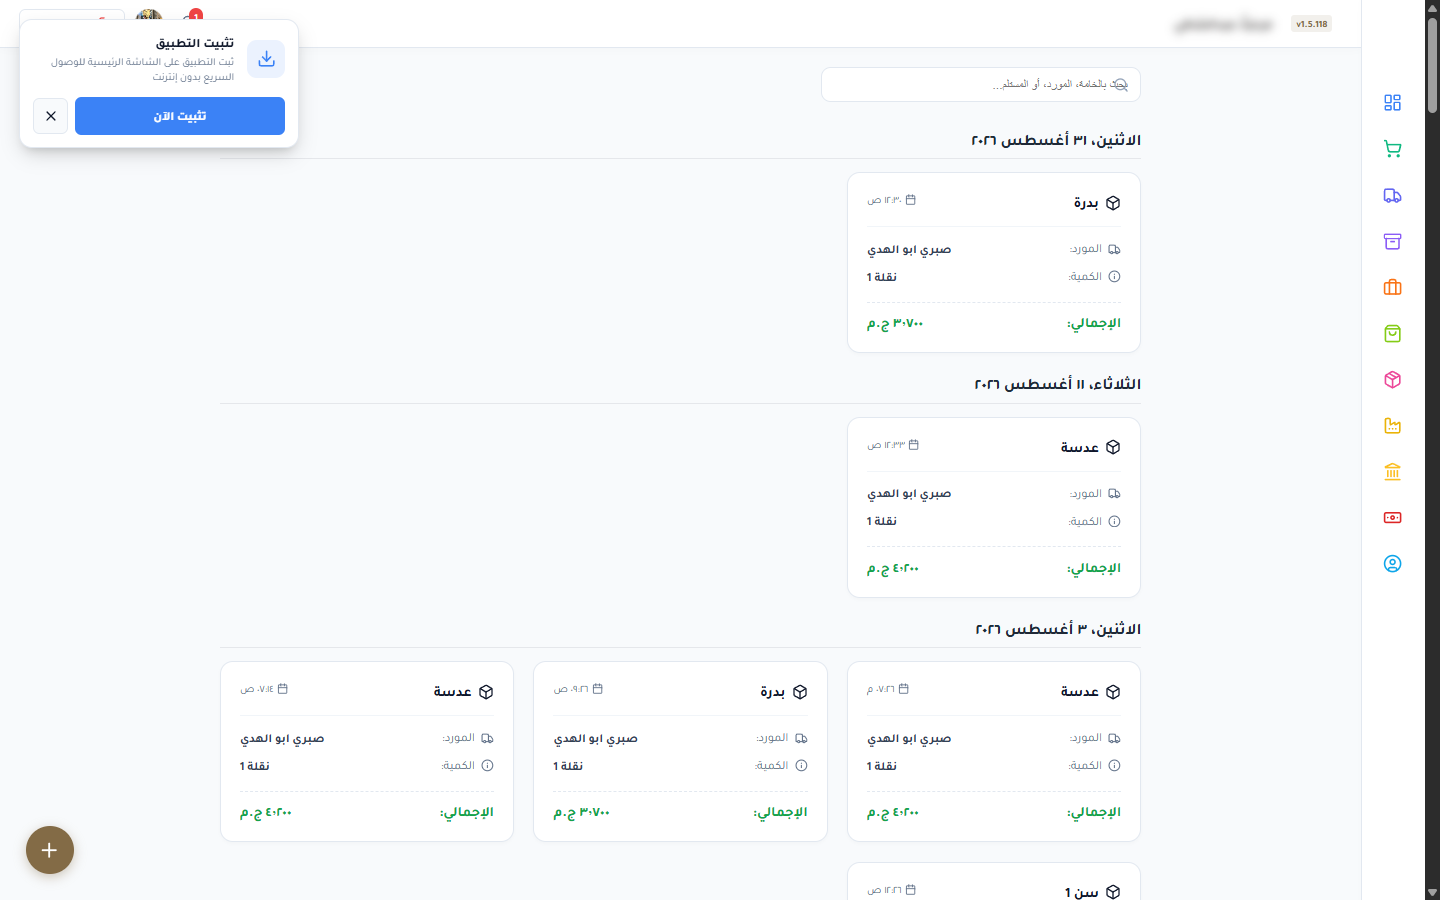Viewport: 1440px width, 900px height.
Task: Open the dashboard grid icon in sidebar
Action: tap(1392, 103)
